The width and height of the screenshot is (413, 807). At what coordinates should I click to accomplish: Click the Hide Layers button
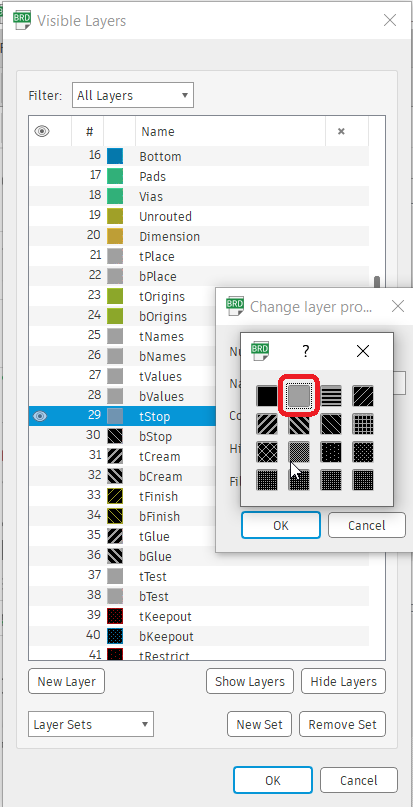[343, 681]
